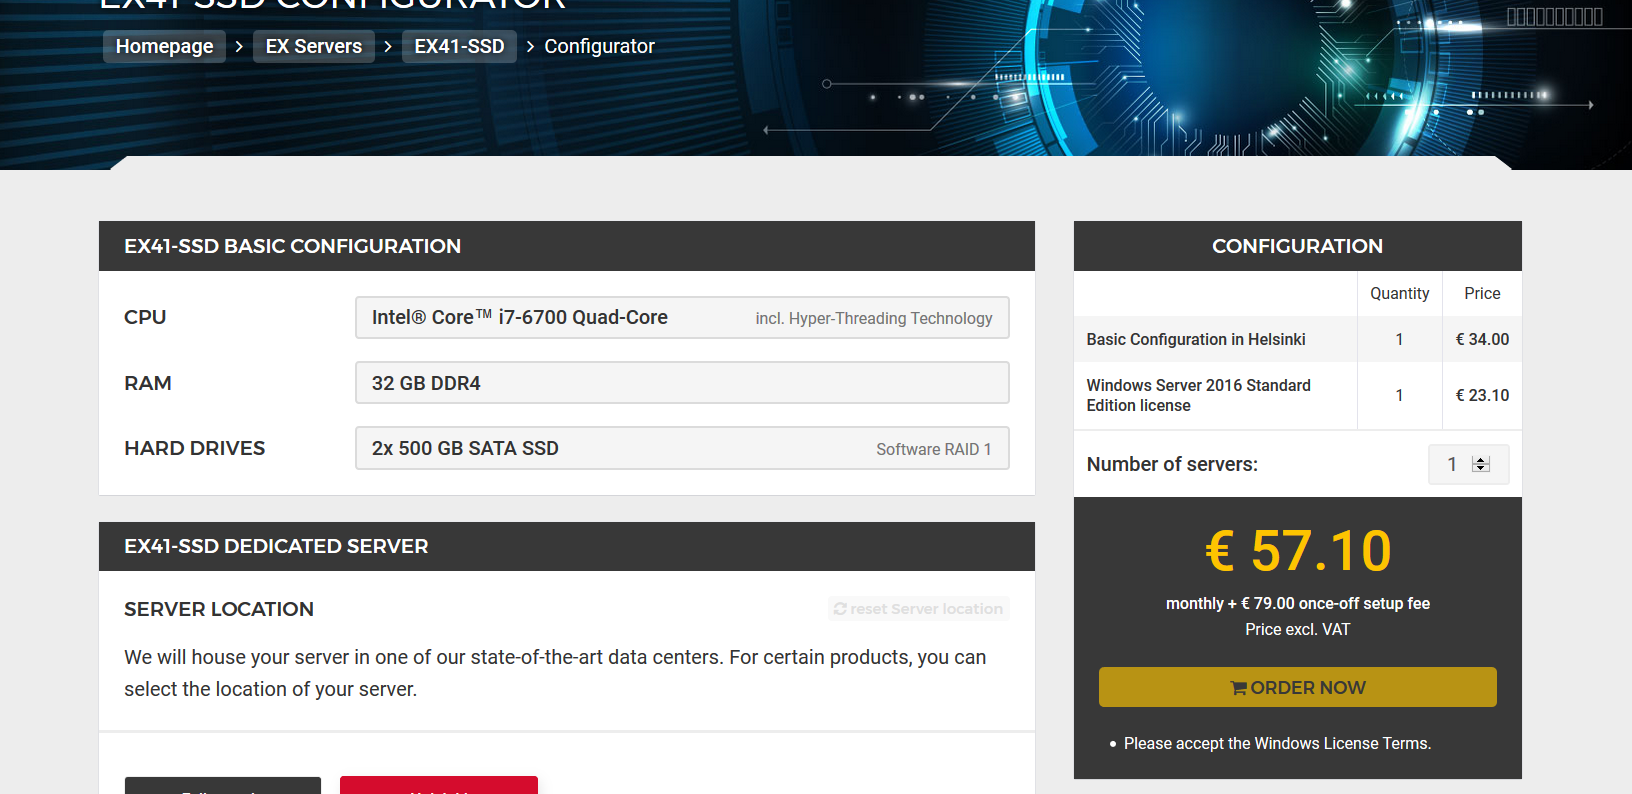Click the incl. Hyper-Threading Technology note
The image size is (1632, 794).
(x=874, y=318)
